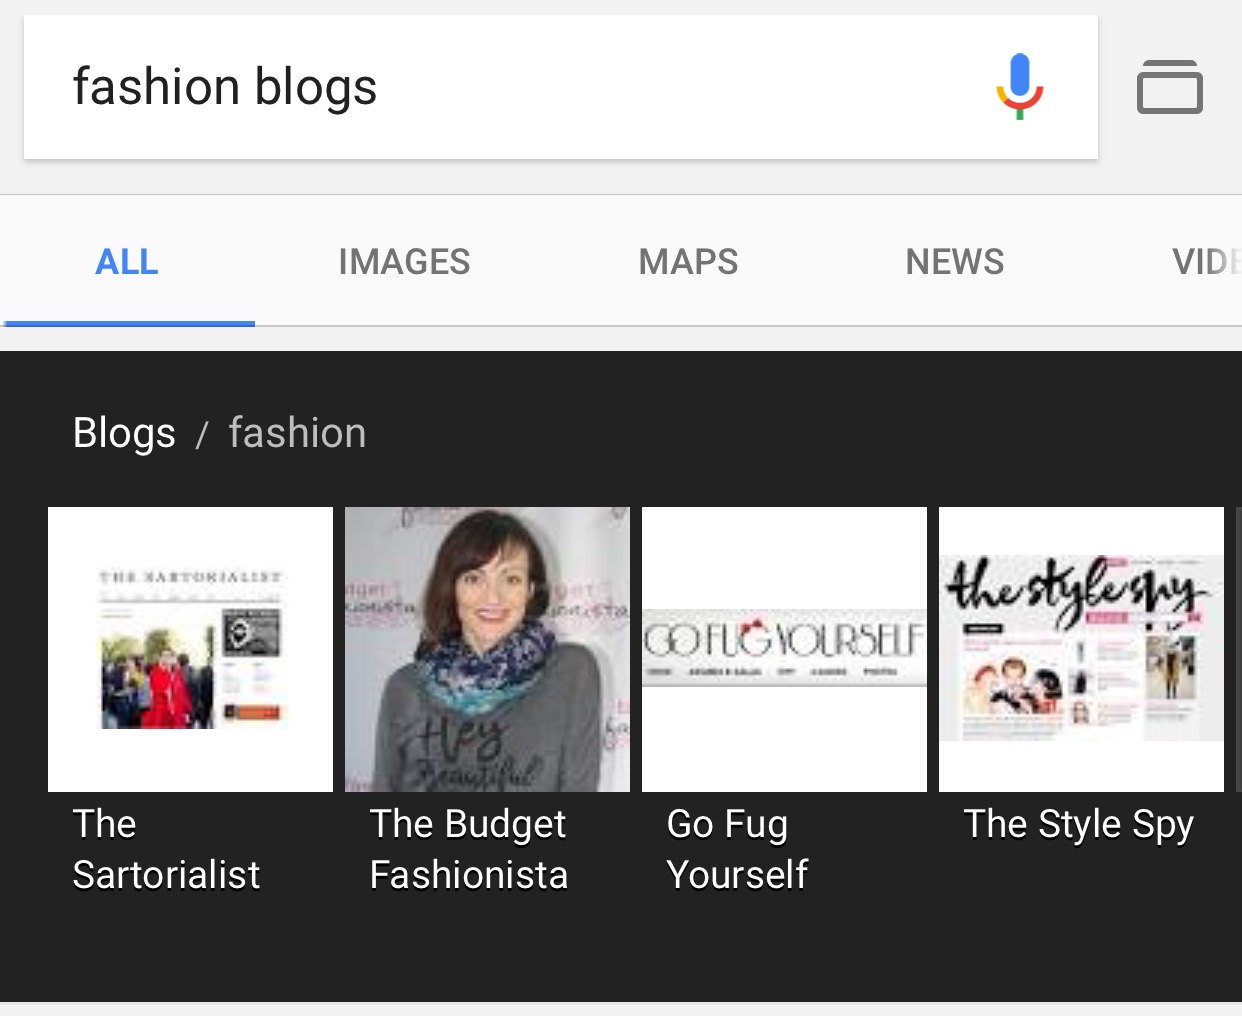Tap the voice search microphone icon
Viewport: 1242px width, 1016px height.
tap(1019, 87)
